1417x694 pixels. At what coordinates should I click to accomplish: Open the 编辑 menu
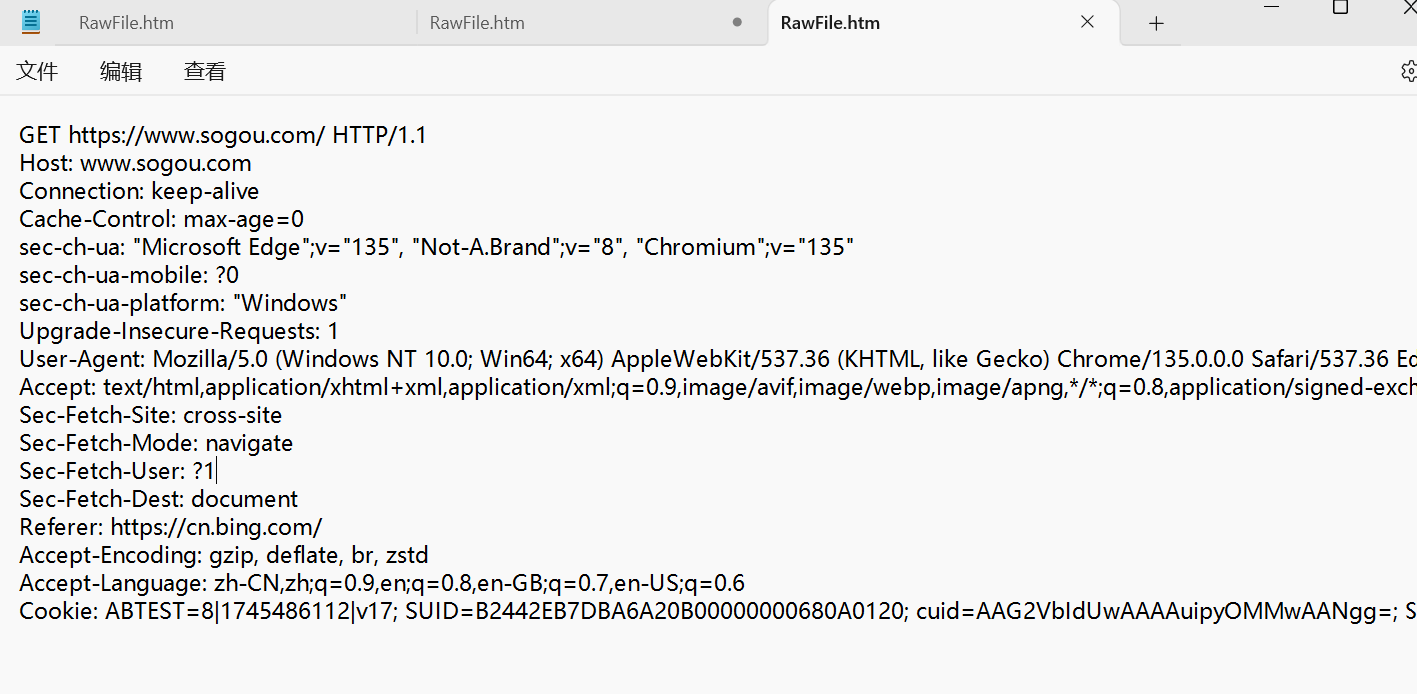[121, 71]
